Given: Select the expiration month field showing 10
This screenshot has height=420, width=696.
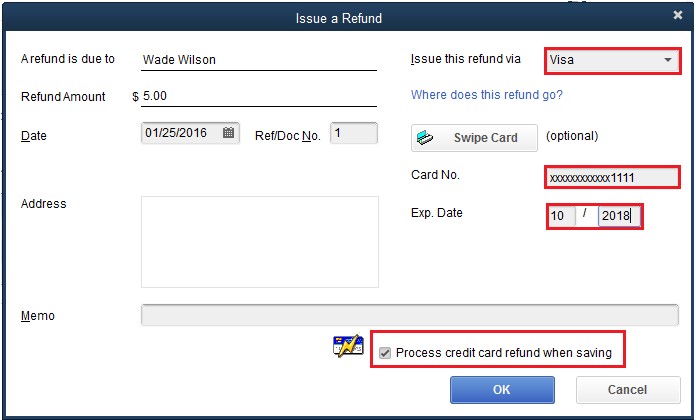Looking at the screenshot, I should click(562, 216).
